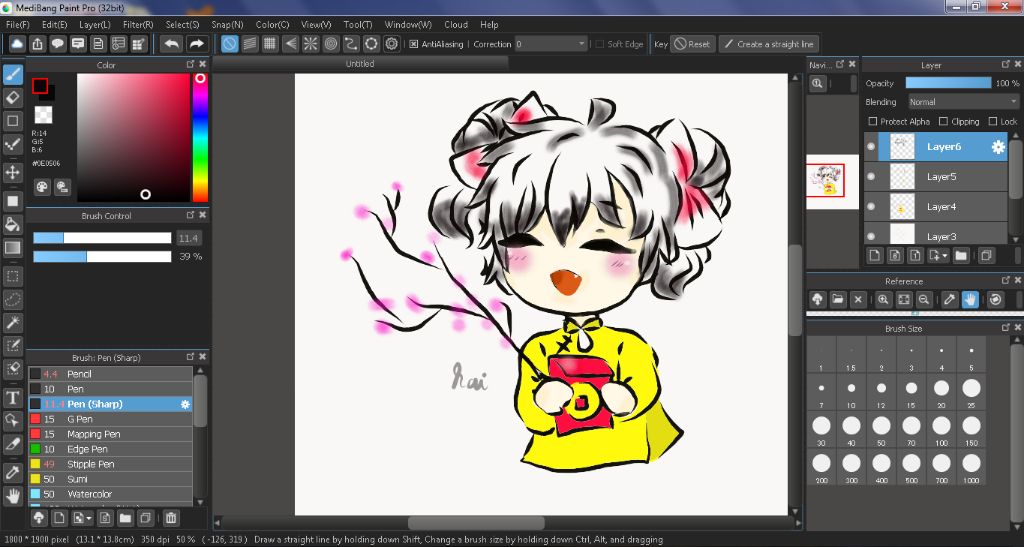The width and height of the screenshot is (1024, 547).
Task: Open the Pen (Sharp) brush settings gear
Action: click(185, 405)
